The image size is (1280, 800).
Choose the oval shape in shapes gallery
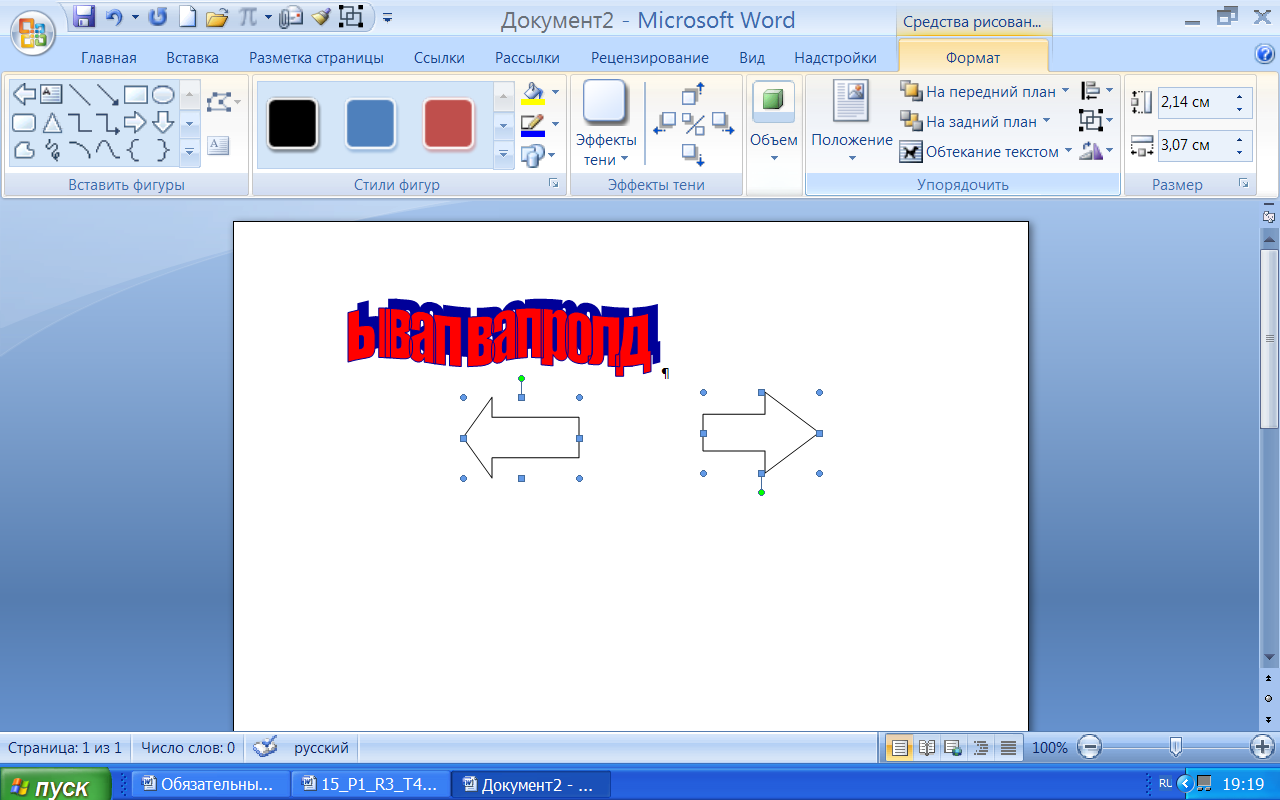tap(163, 95)
